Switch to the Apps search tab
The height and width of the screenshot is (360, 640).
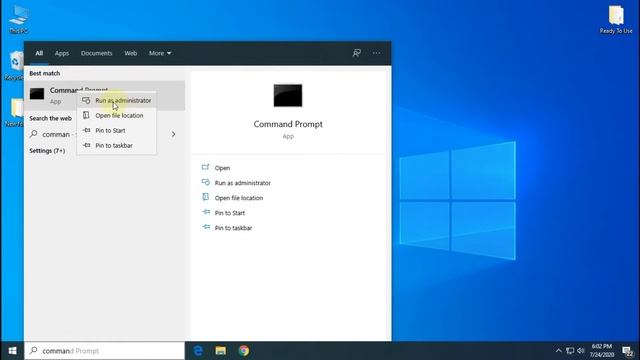[x=62, y=53]
